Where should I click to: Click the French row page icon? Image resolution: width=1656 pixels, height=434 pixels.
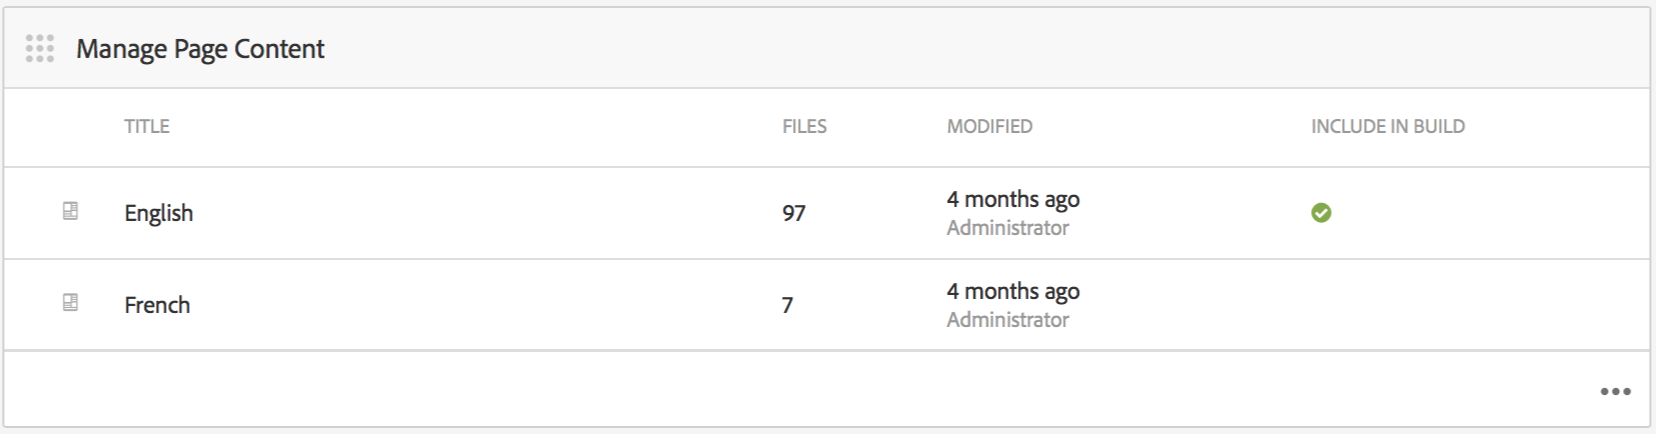(x=70, y=302)
